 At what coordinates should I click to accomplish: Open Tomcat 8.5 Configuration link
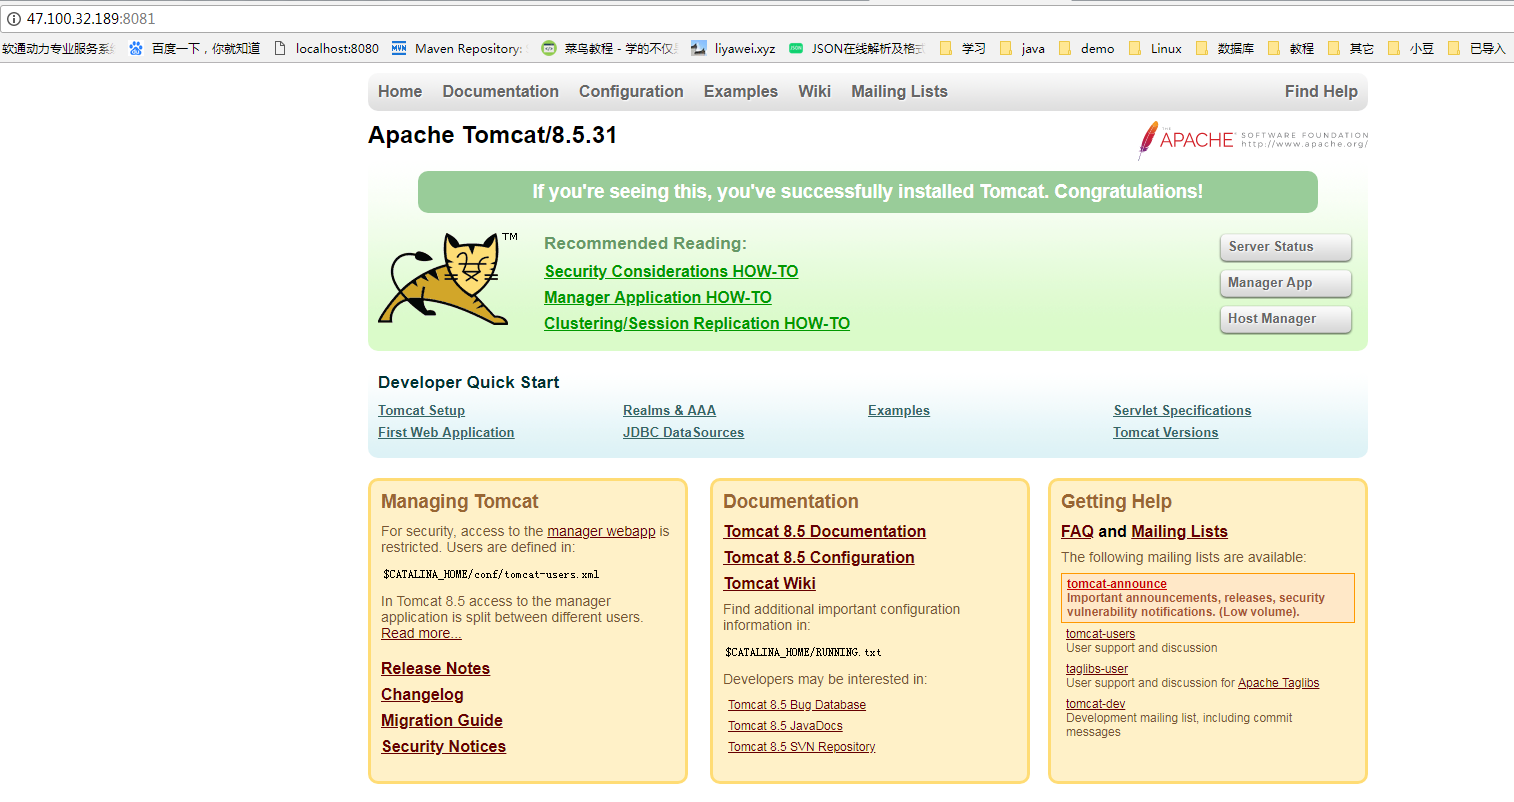coord(819,557)
